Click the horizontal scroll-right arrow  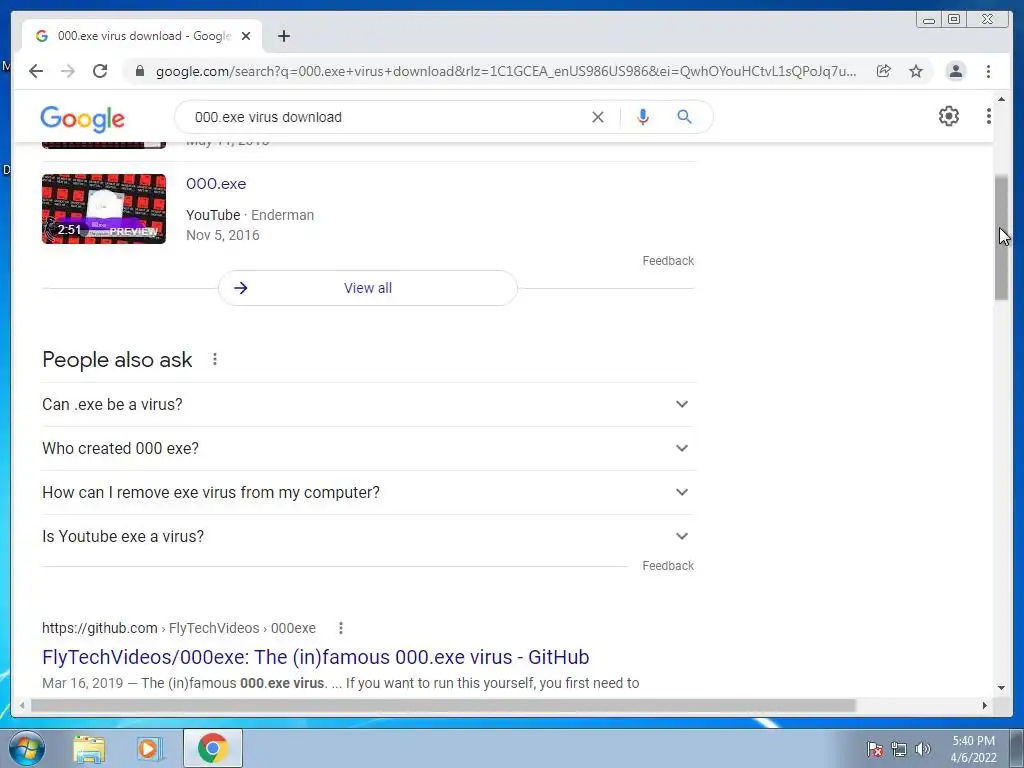[x=985, y=705]
